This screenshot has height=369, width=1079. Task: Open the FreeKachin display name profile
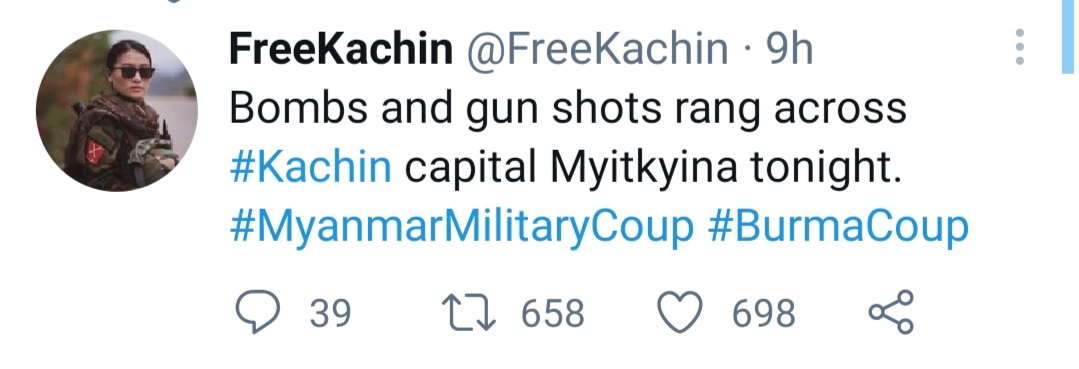[341, 50]
